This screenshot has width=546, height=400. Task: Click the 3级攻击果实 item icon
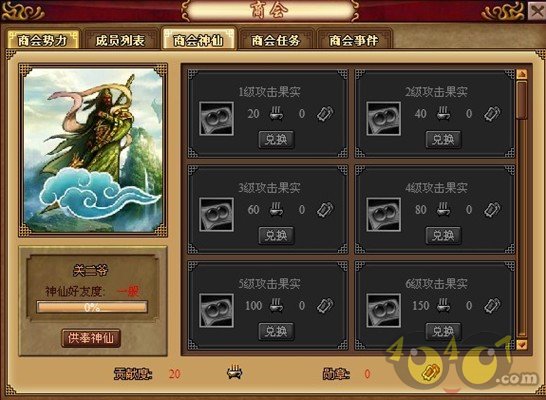(216, 214)
